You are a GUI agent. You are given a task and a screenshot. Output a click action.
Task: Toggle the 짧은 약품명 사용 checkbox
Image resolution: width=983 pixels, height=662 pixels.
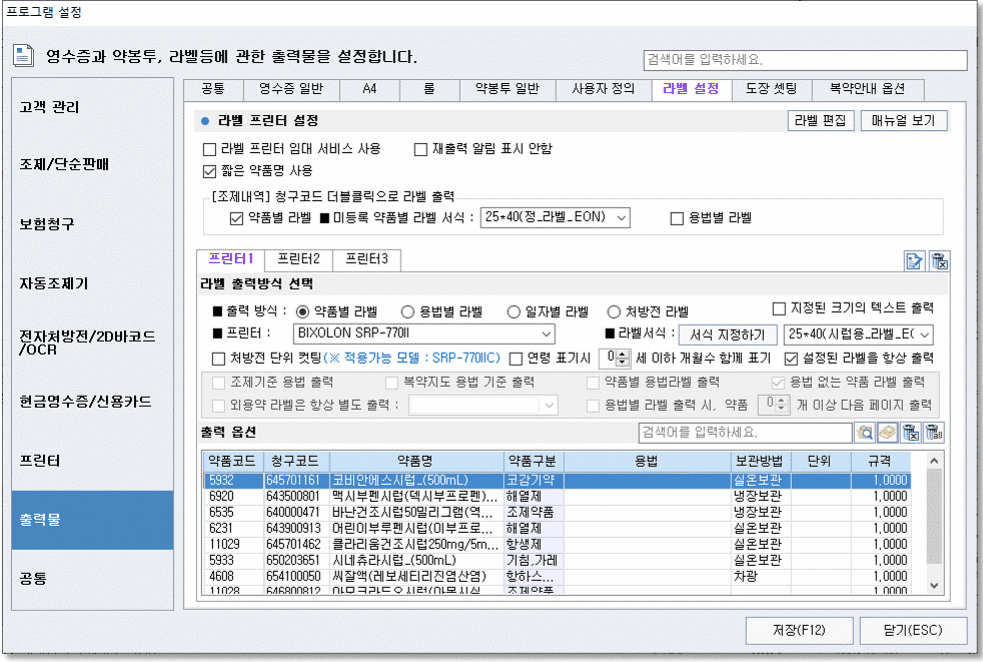pos(210,171)
